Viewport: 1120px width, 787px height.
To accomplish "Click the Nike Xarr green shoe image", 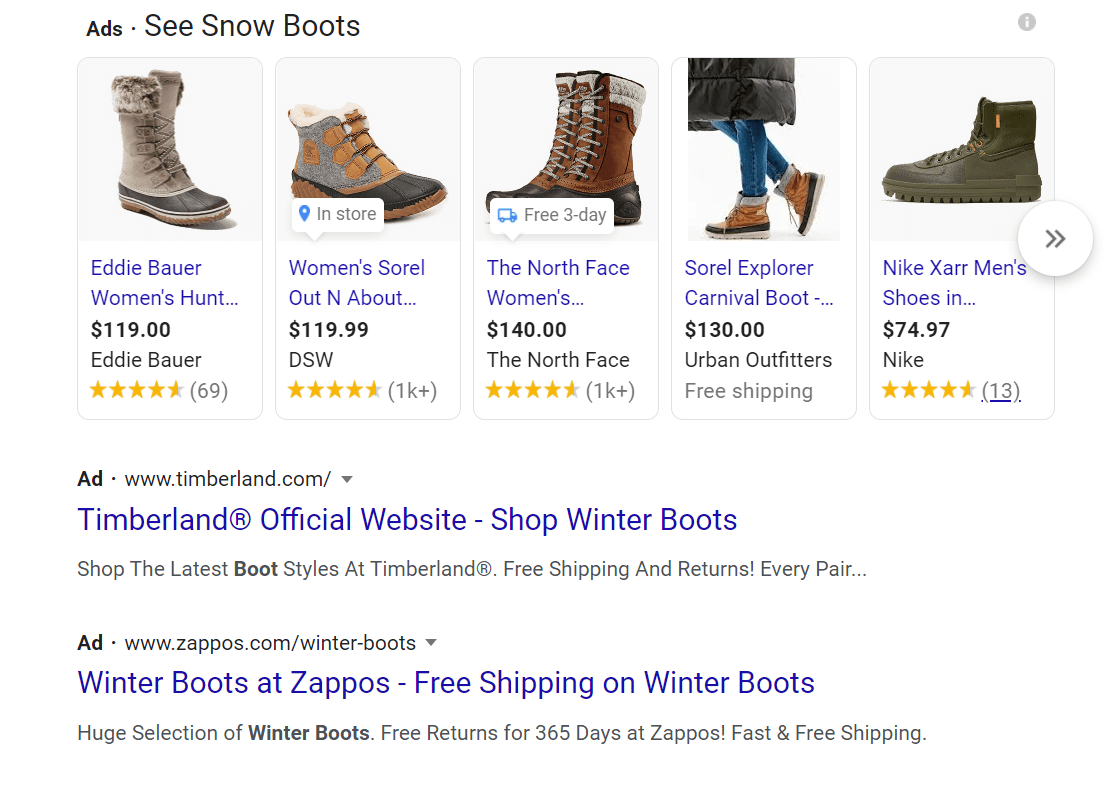I will tap(961, 149).
